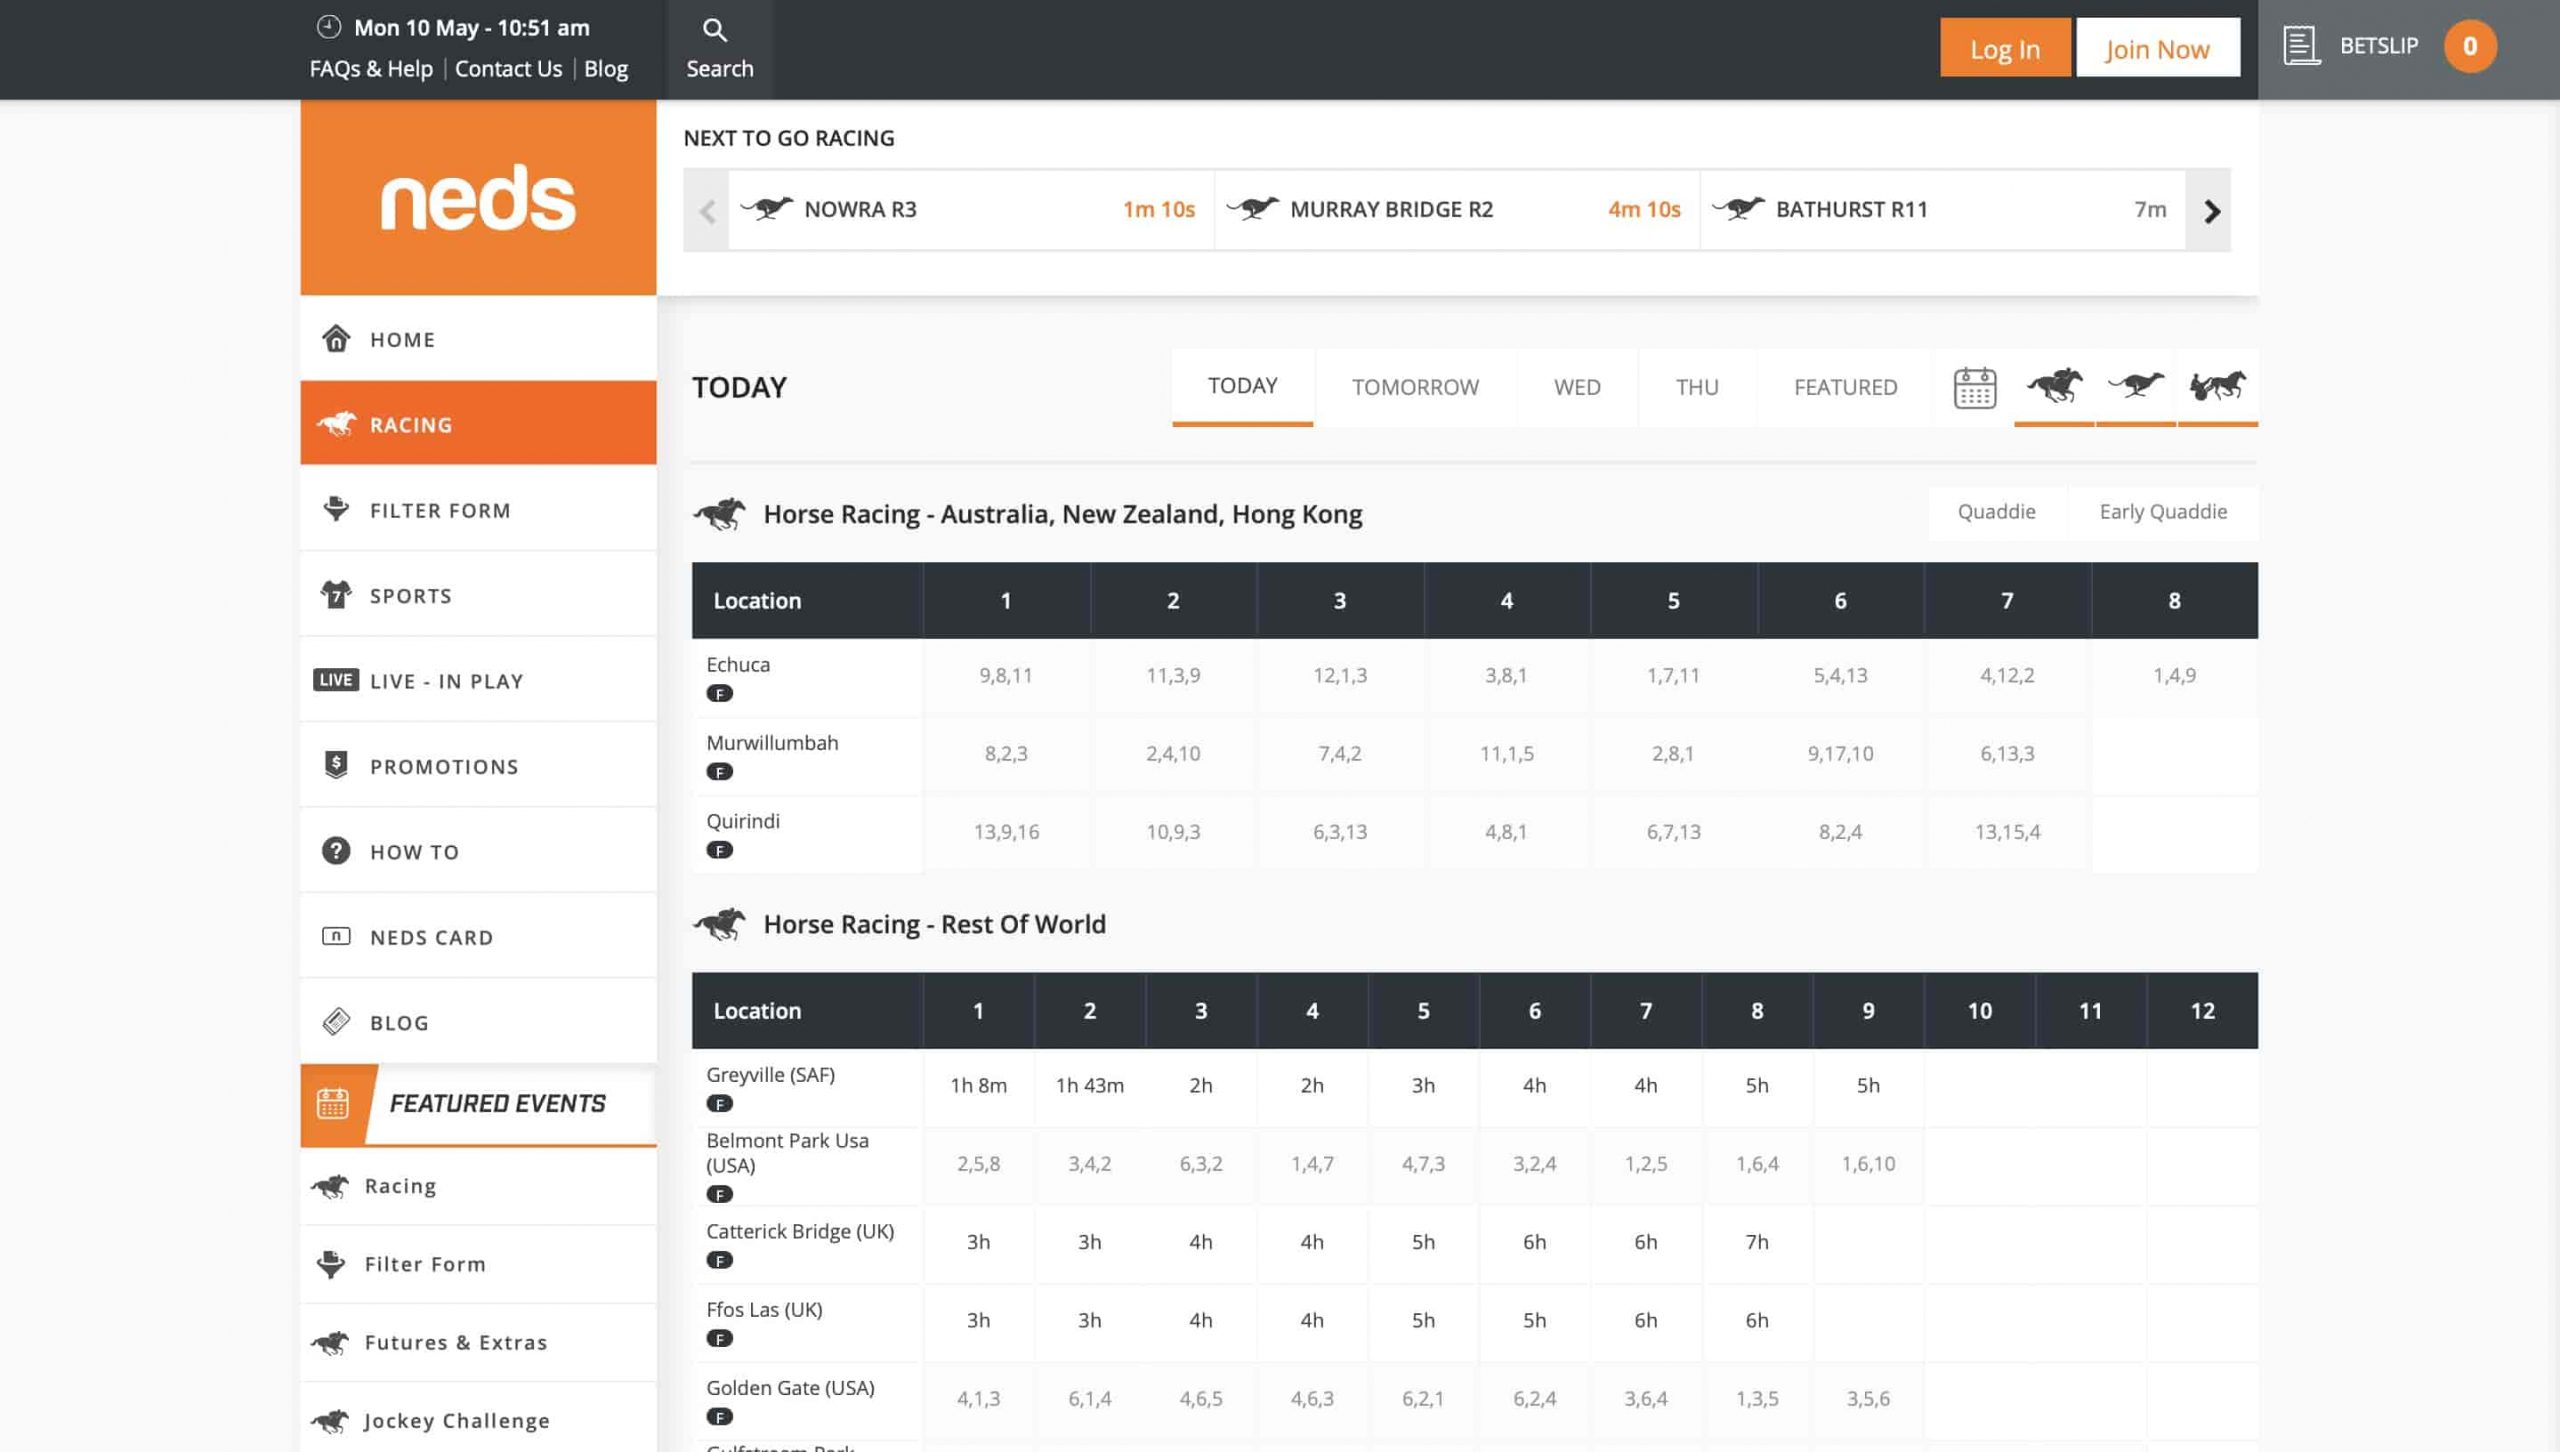Viewport: 2560px width, 1452px height.
Task: Click the Quaddie button
Action: click(1996, 512)
